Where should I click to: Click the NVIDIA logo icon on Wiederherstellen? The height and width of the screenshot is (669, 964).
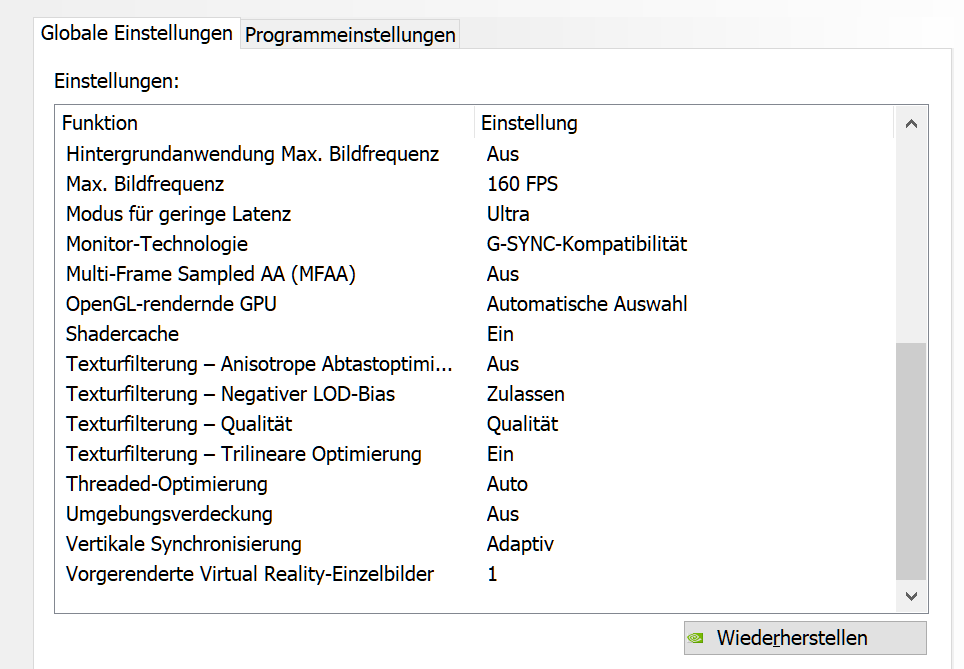[x=695, y=638]
